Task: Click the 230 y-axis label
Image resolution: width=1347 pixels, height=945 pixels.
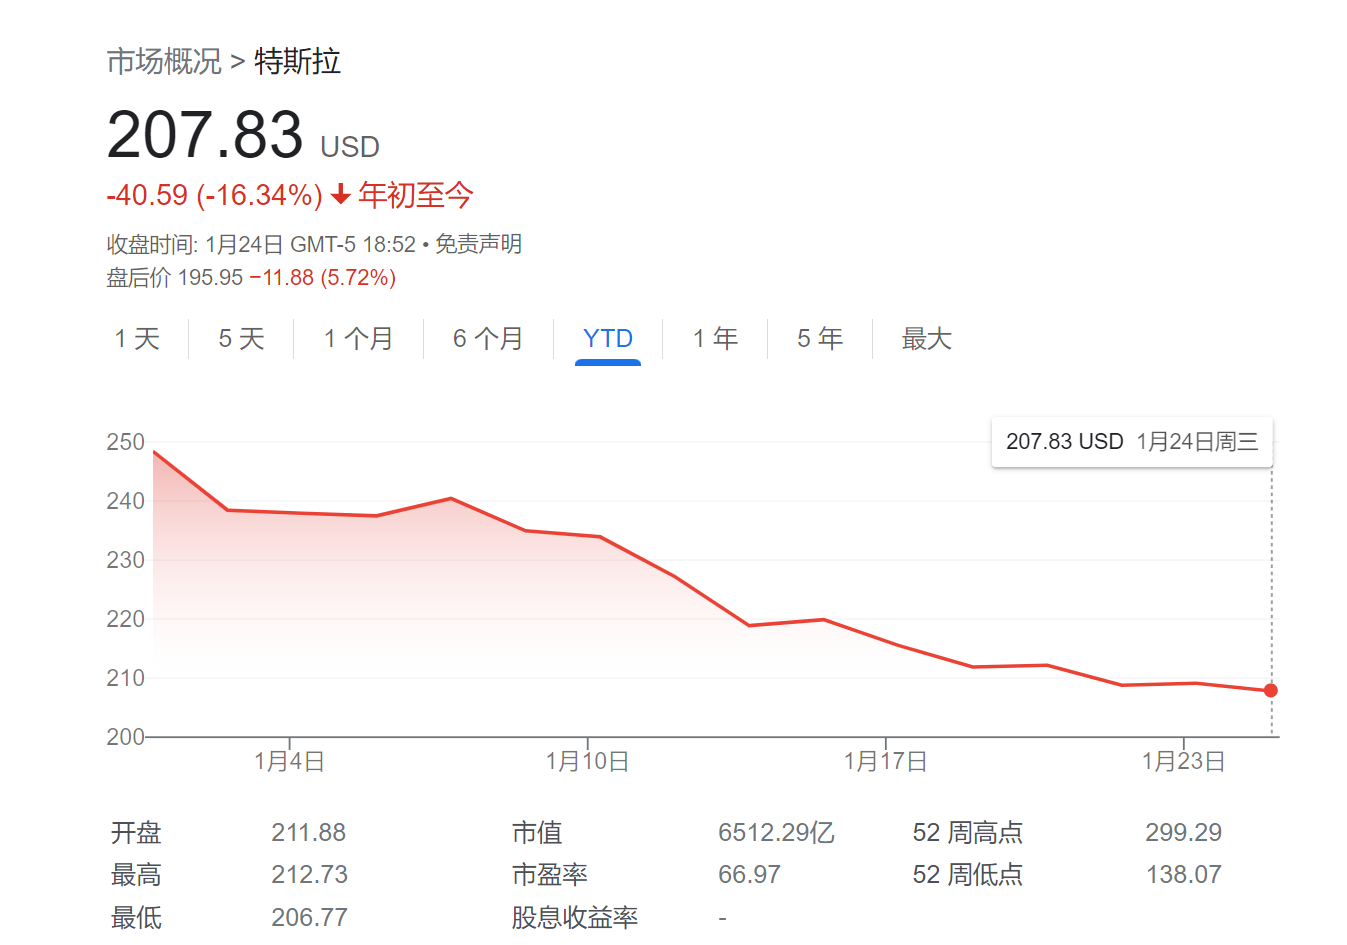Action: [x=126, y=560]
